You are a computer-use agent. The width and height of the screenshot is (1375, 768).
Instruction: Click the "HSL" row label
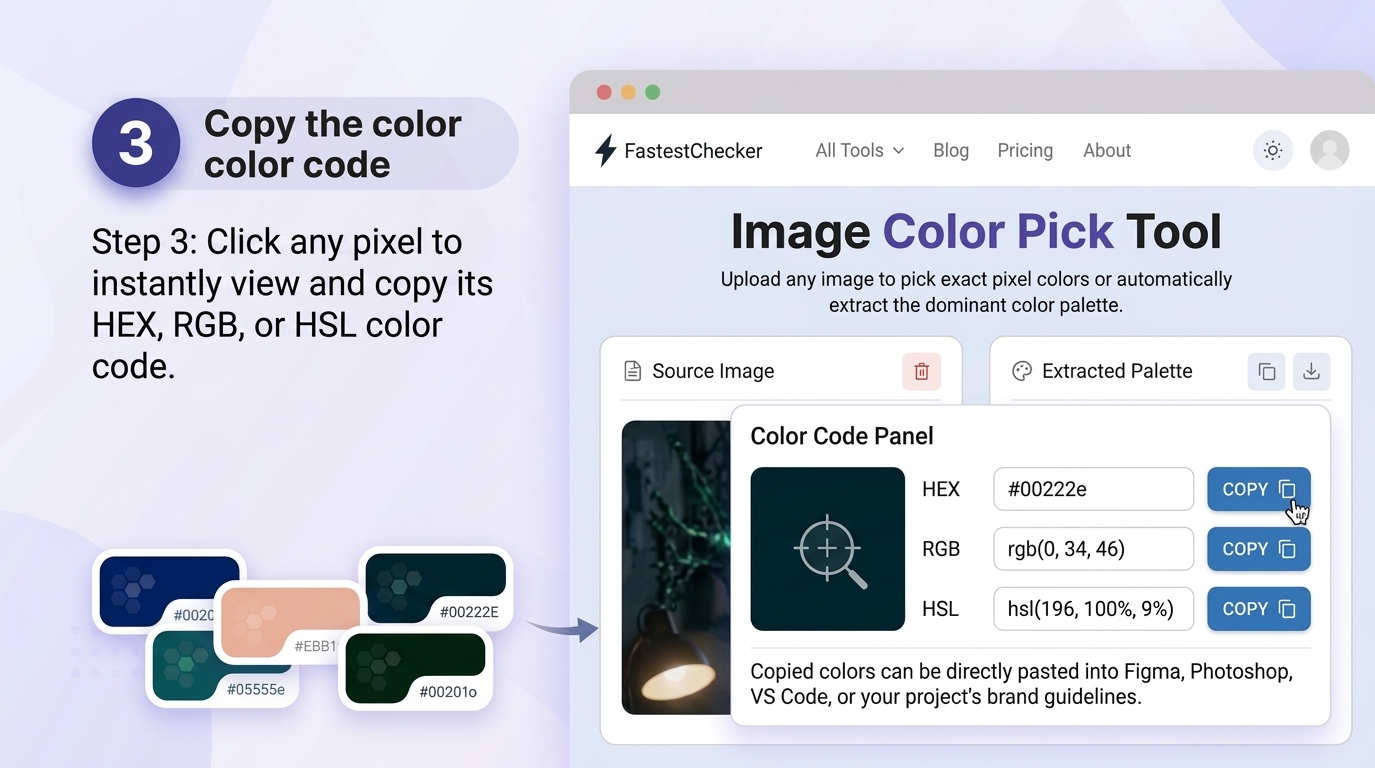940,609
